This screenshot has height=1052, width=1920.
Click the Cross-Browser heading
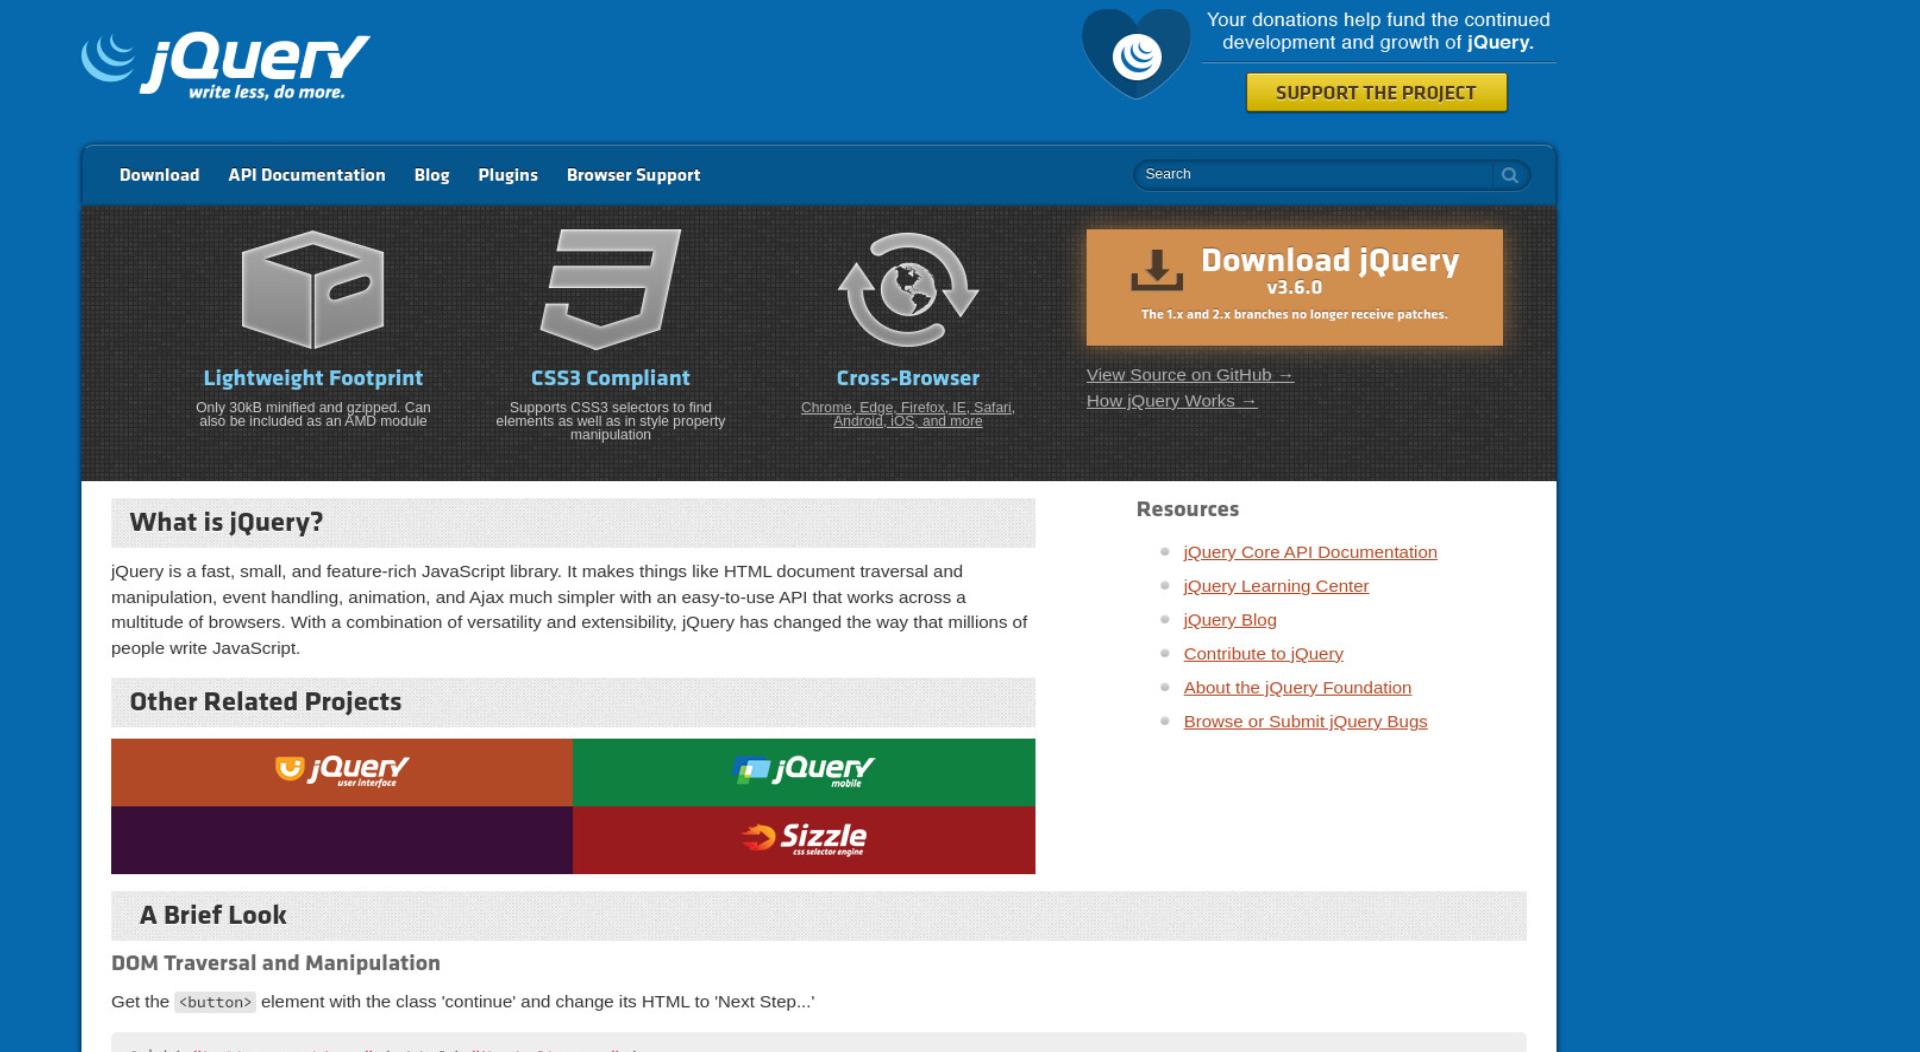(x=908, y=378)
